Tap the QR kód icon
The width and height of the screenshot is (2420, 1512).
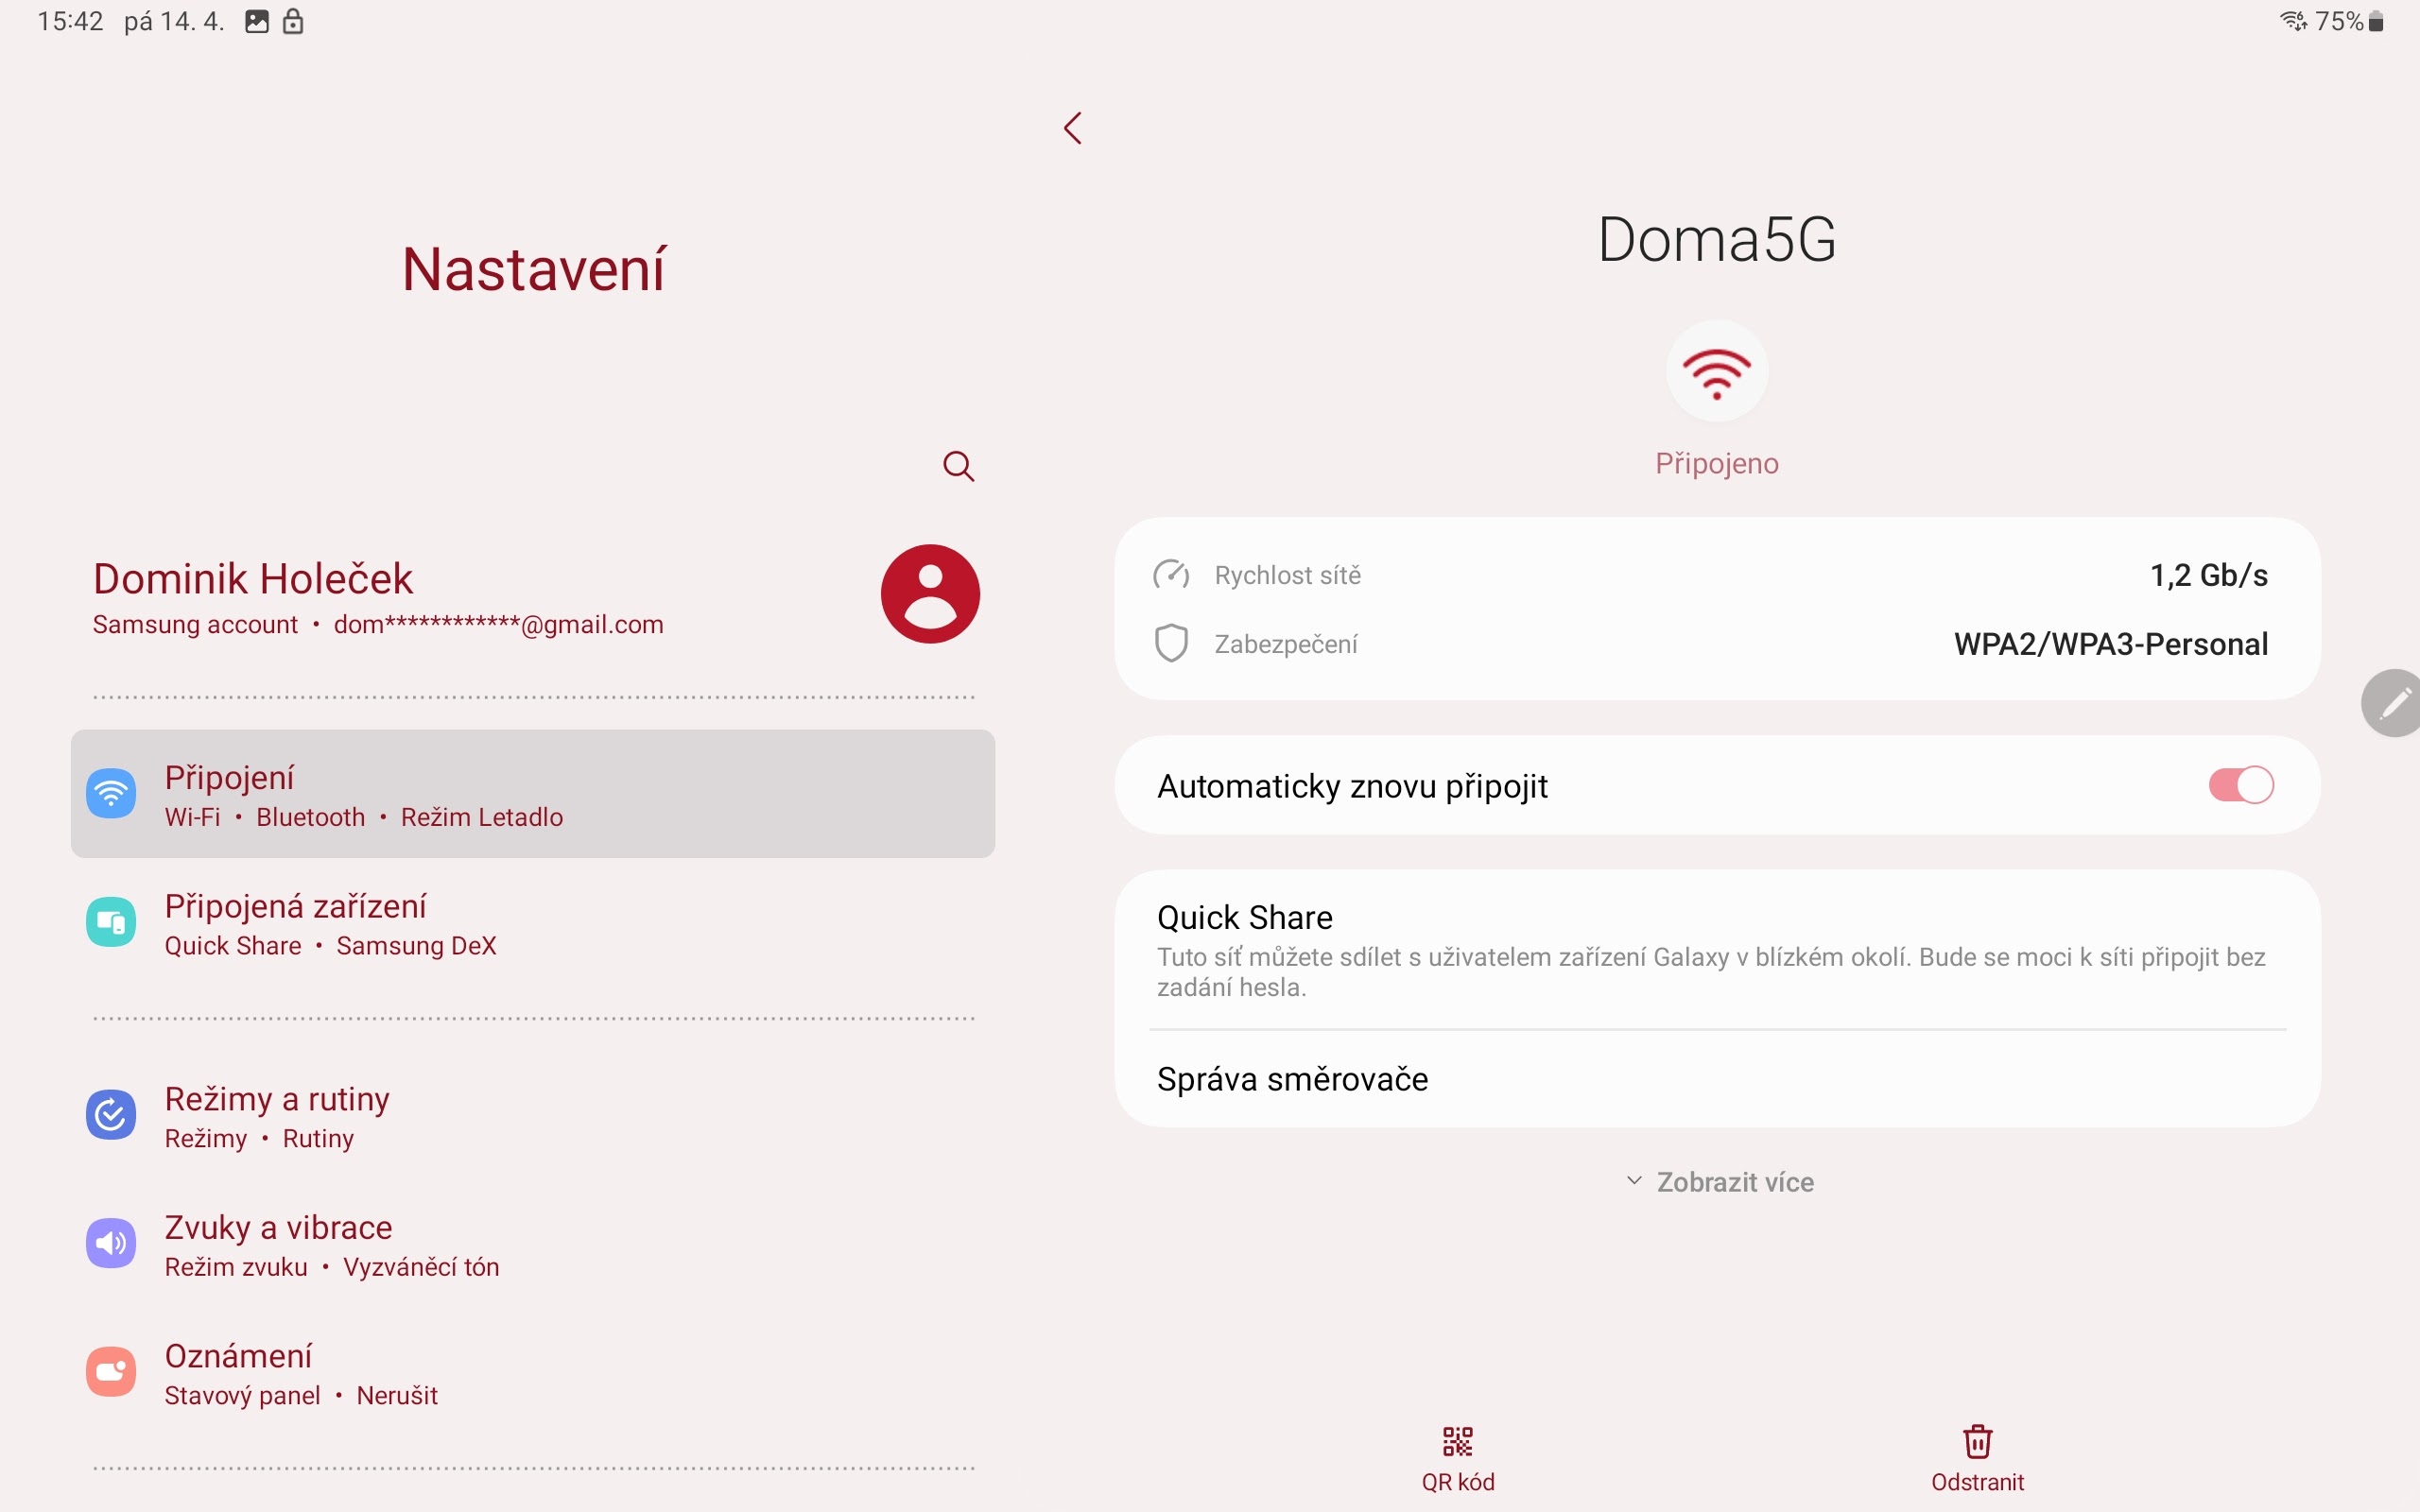pyautogui.click(x=1457, y=1441)
